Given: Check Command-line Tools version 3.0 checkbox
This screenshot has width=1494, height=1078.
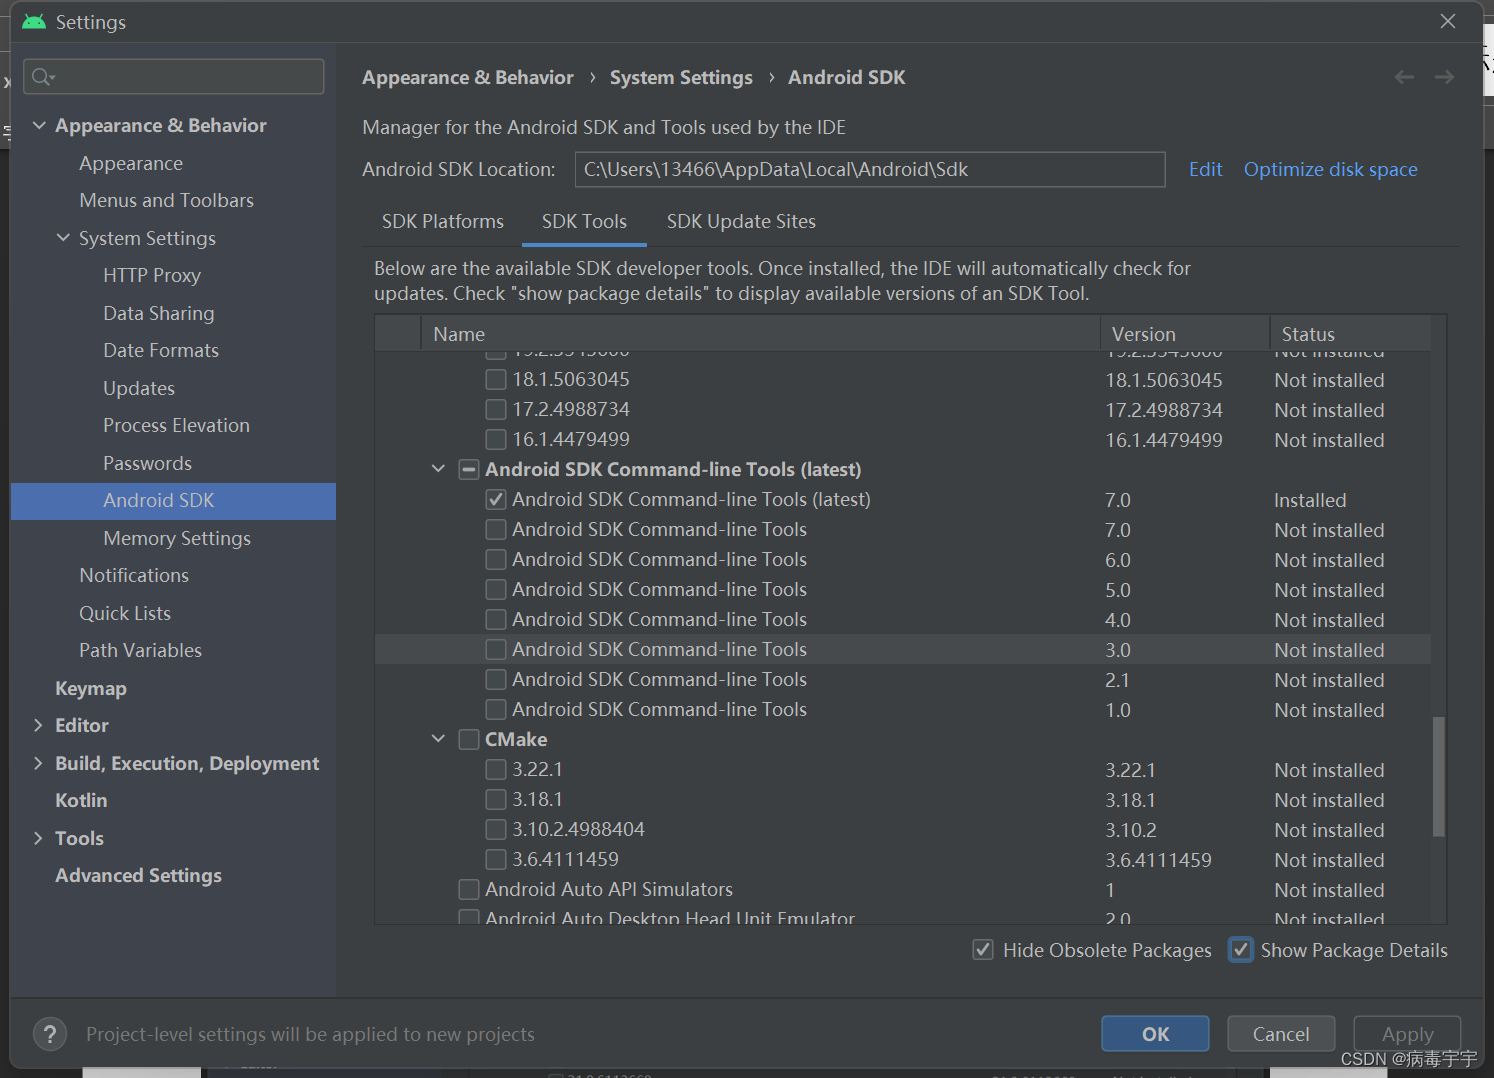Looking at the screenshot, I should tap(495, 649).
